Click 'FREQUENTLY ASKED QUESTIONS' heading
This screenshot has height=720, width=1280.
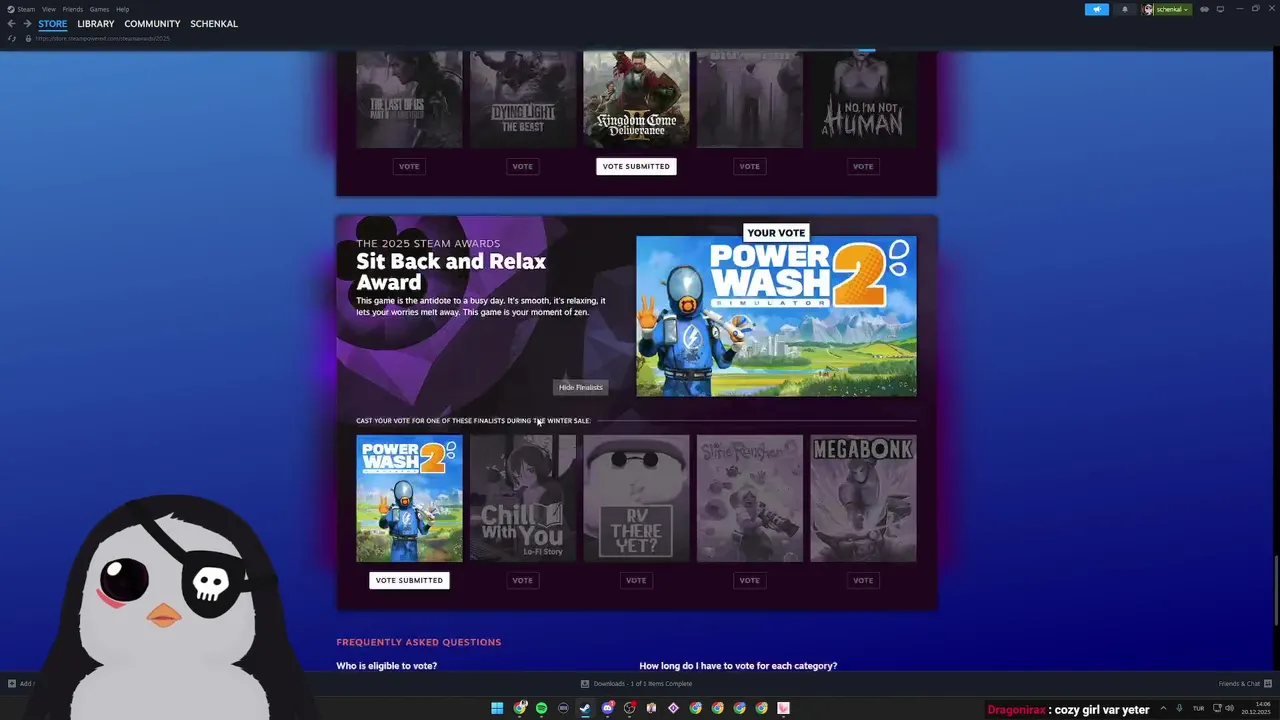(419, 642)
